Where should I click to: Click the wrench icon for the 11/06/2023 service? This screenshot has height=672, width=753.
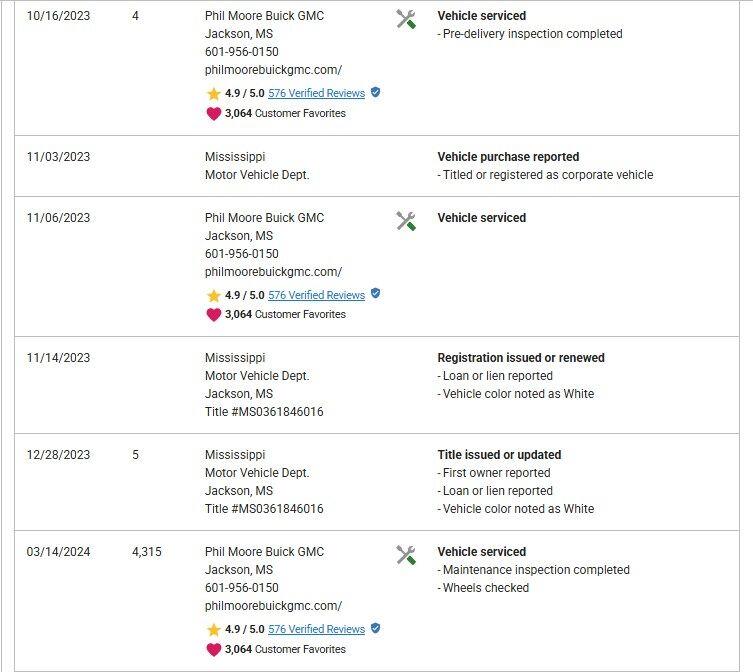[406, 221]
